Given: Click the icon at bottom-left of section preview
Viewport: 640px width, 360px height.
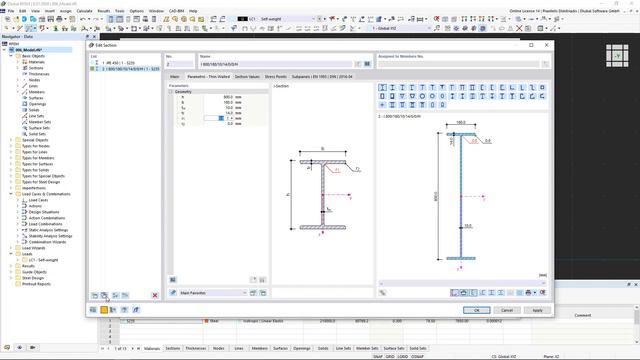Looking at the screenshot, I should tap(382, 293).
